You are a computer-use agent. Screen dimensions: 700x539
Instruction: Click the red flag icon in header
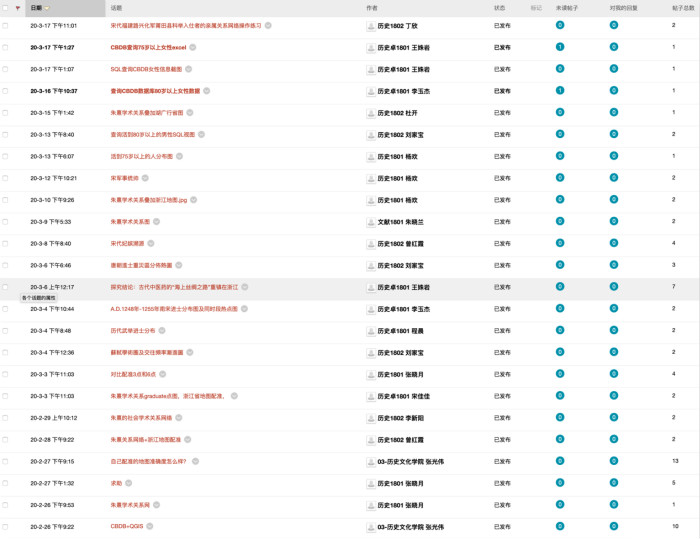pyautogui.click(x=17, y=7)
